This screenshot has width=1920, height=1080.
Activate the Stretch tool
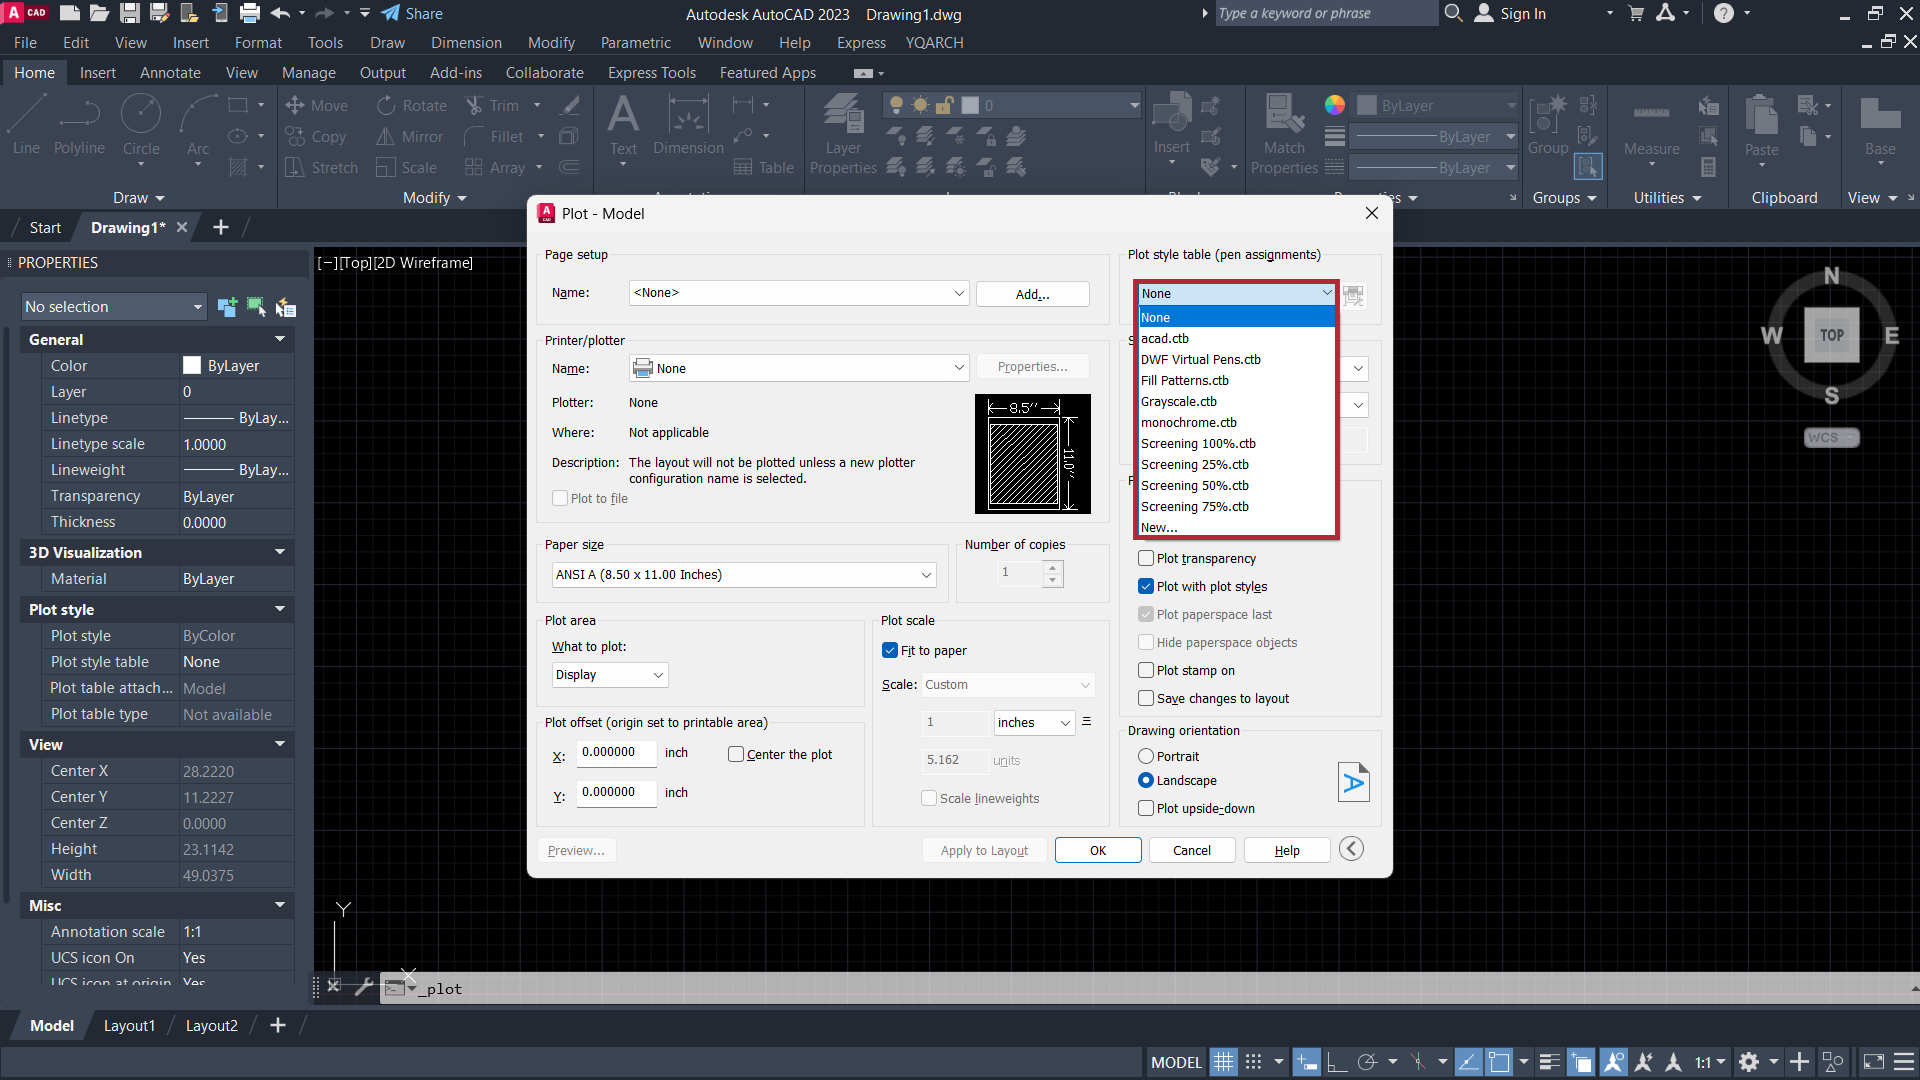tap(321, 168)
